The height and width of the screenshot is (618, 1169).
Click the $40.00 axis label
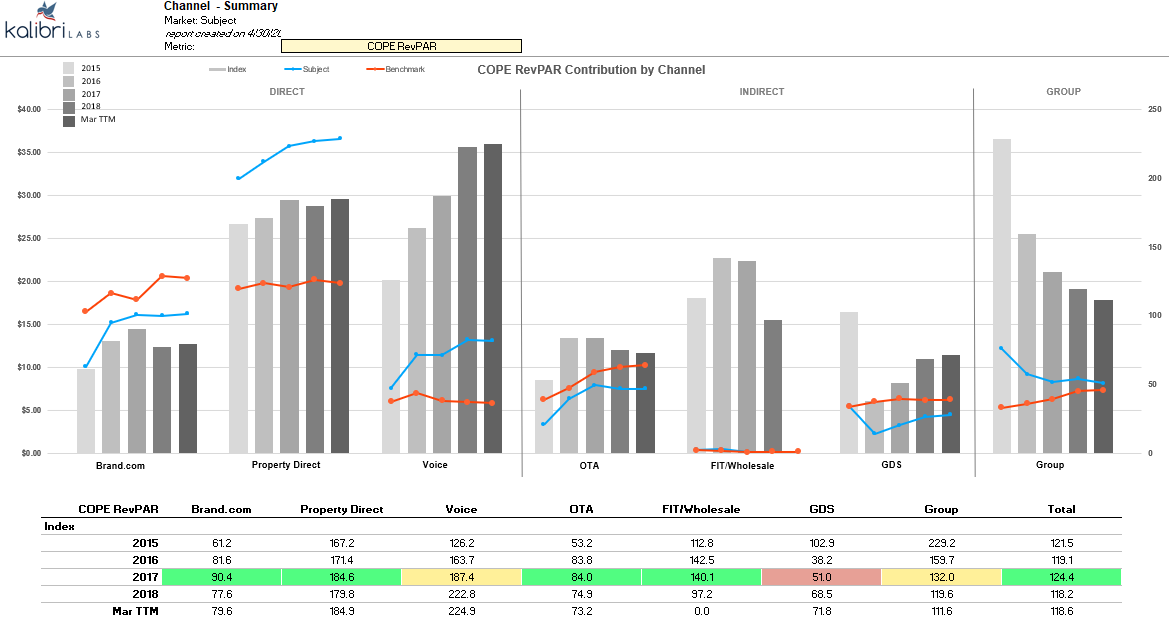pos(29,110)
